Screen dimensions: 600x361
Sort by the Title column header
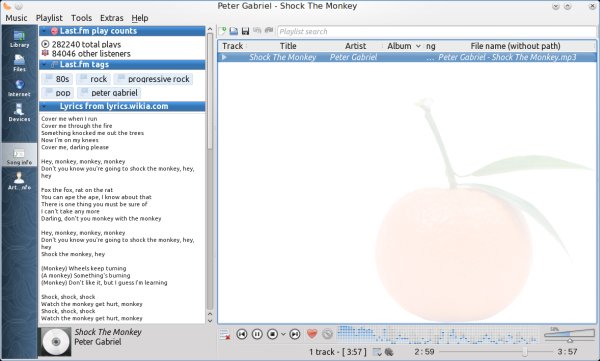[x=288, y=46]
